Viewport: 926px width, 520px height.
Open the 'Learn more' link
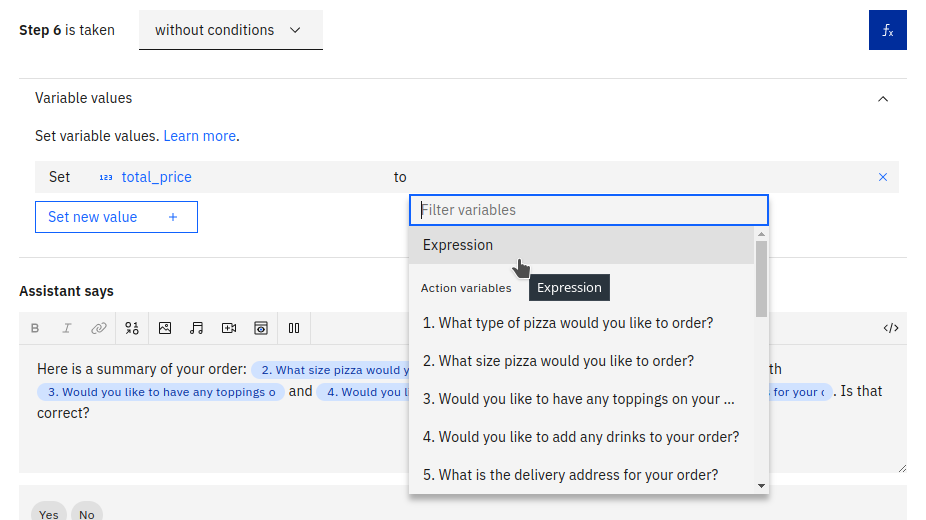(x=200, y=136)
